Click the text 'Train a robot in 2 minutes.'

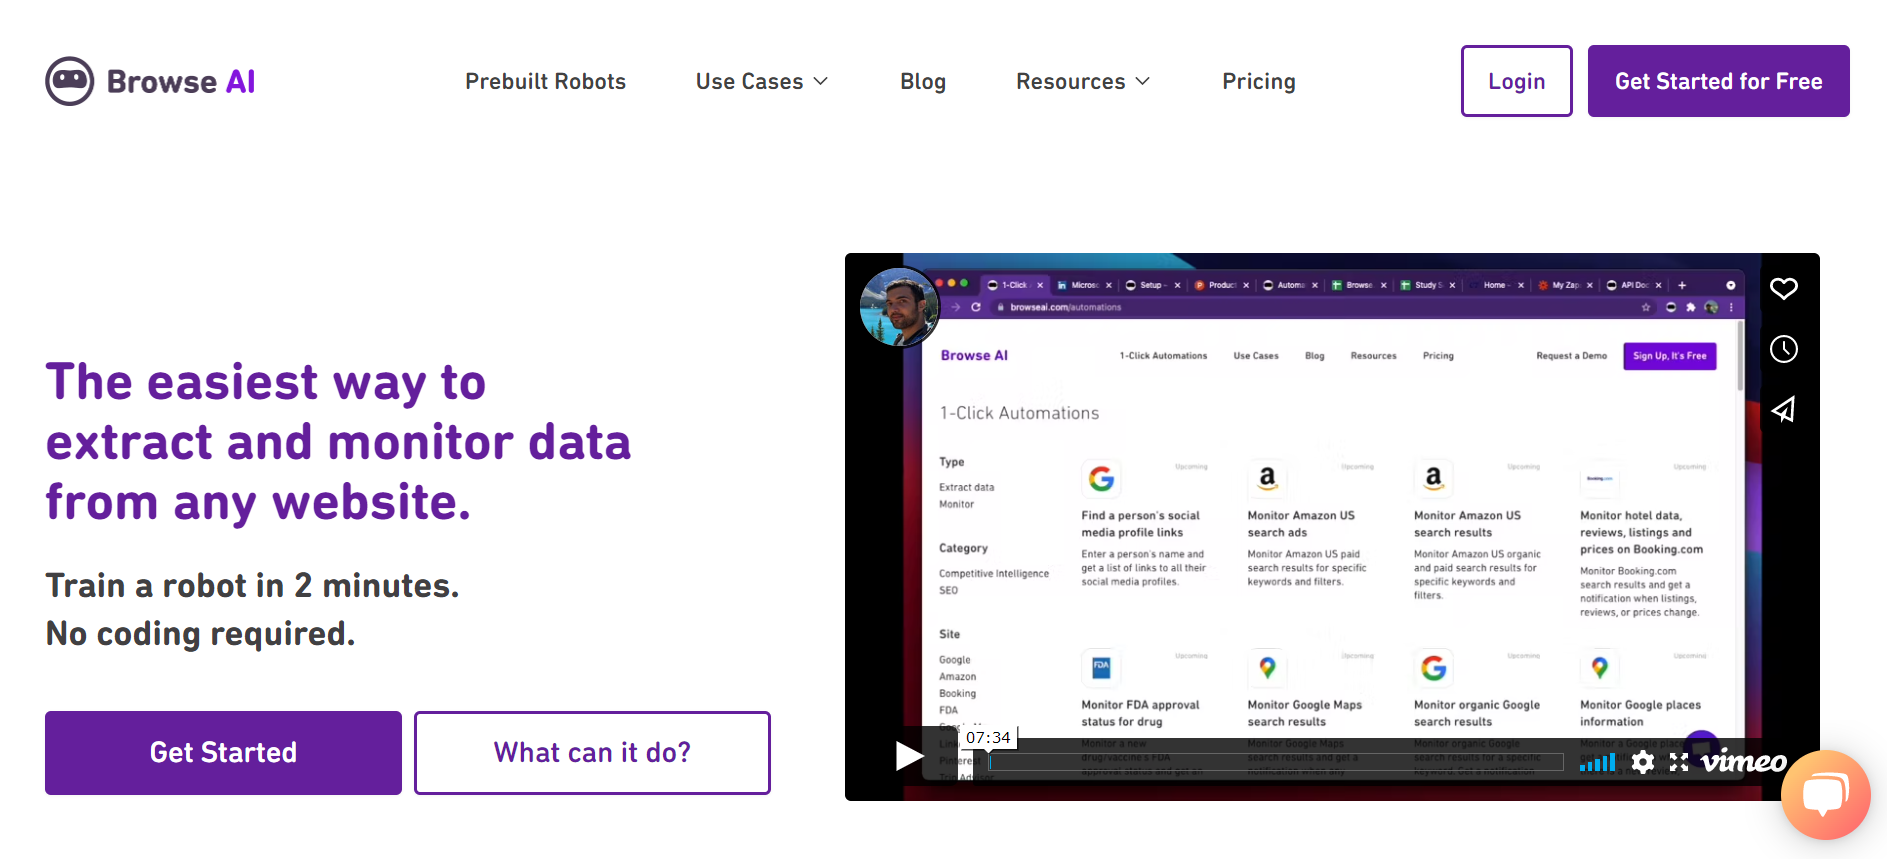[252, 585]
